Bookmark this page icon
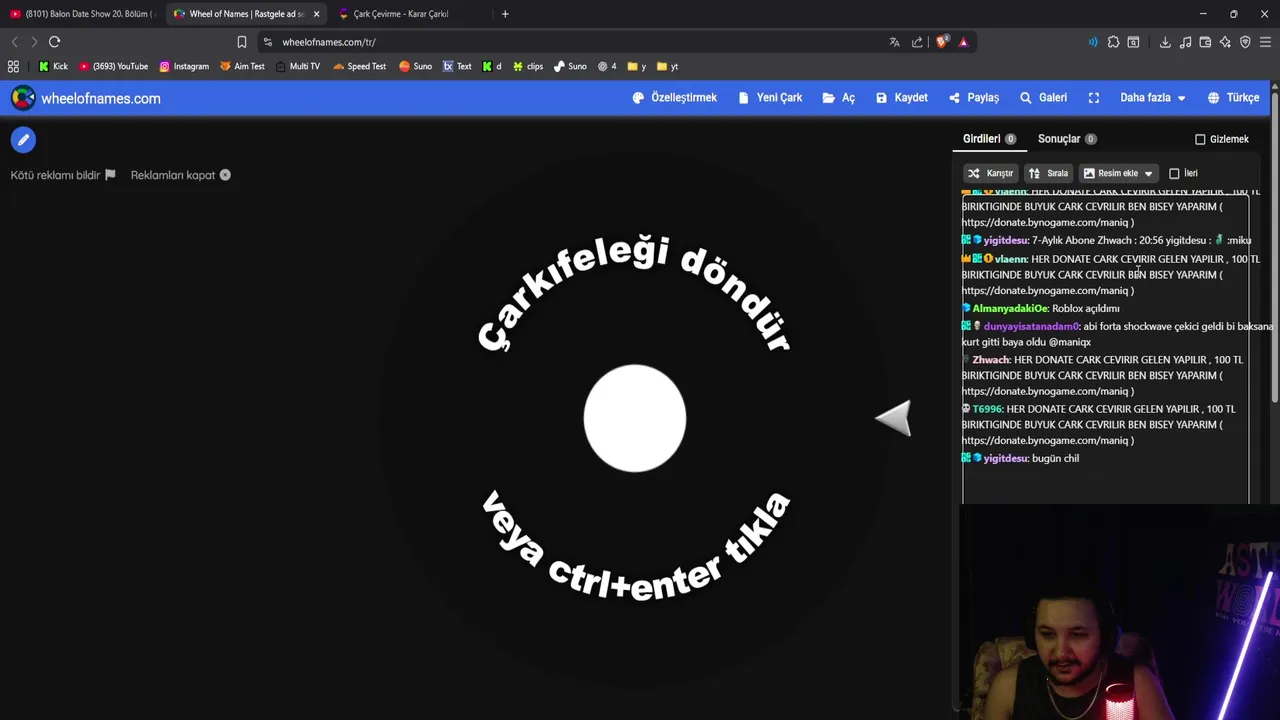Image resolution: width=1280 pixels, height=720 pixels. (242, 42)
